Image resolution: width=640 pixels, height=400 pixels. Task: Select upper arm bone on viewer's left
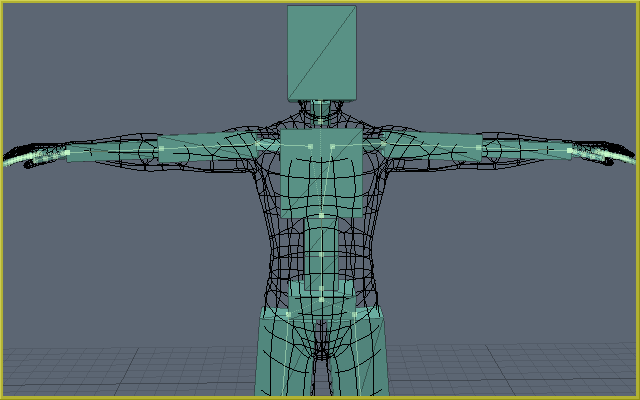207,149
